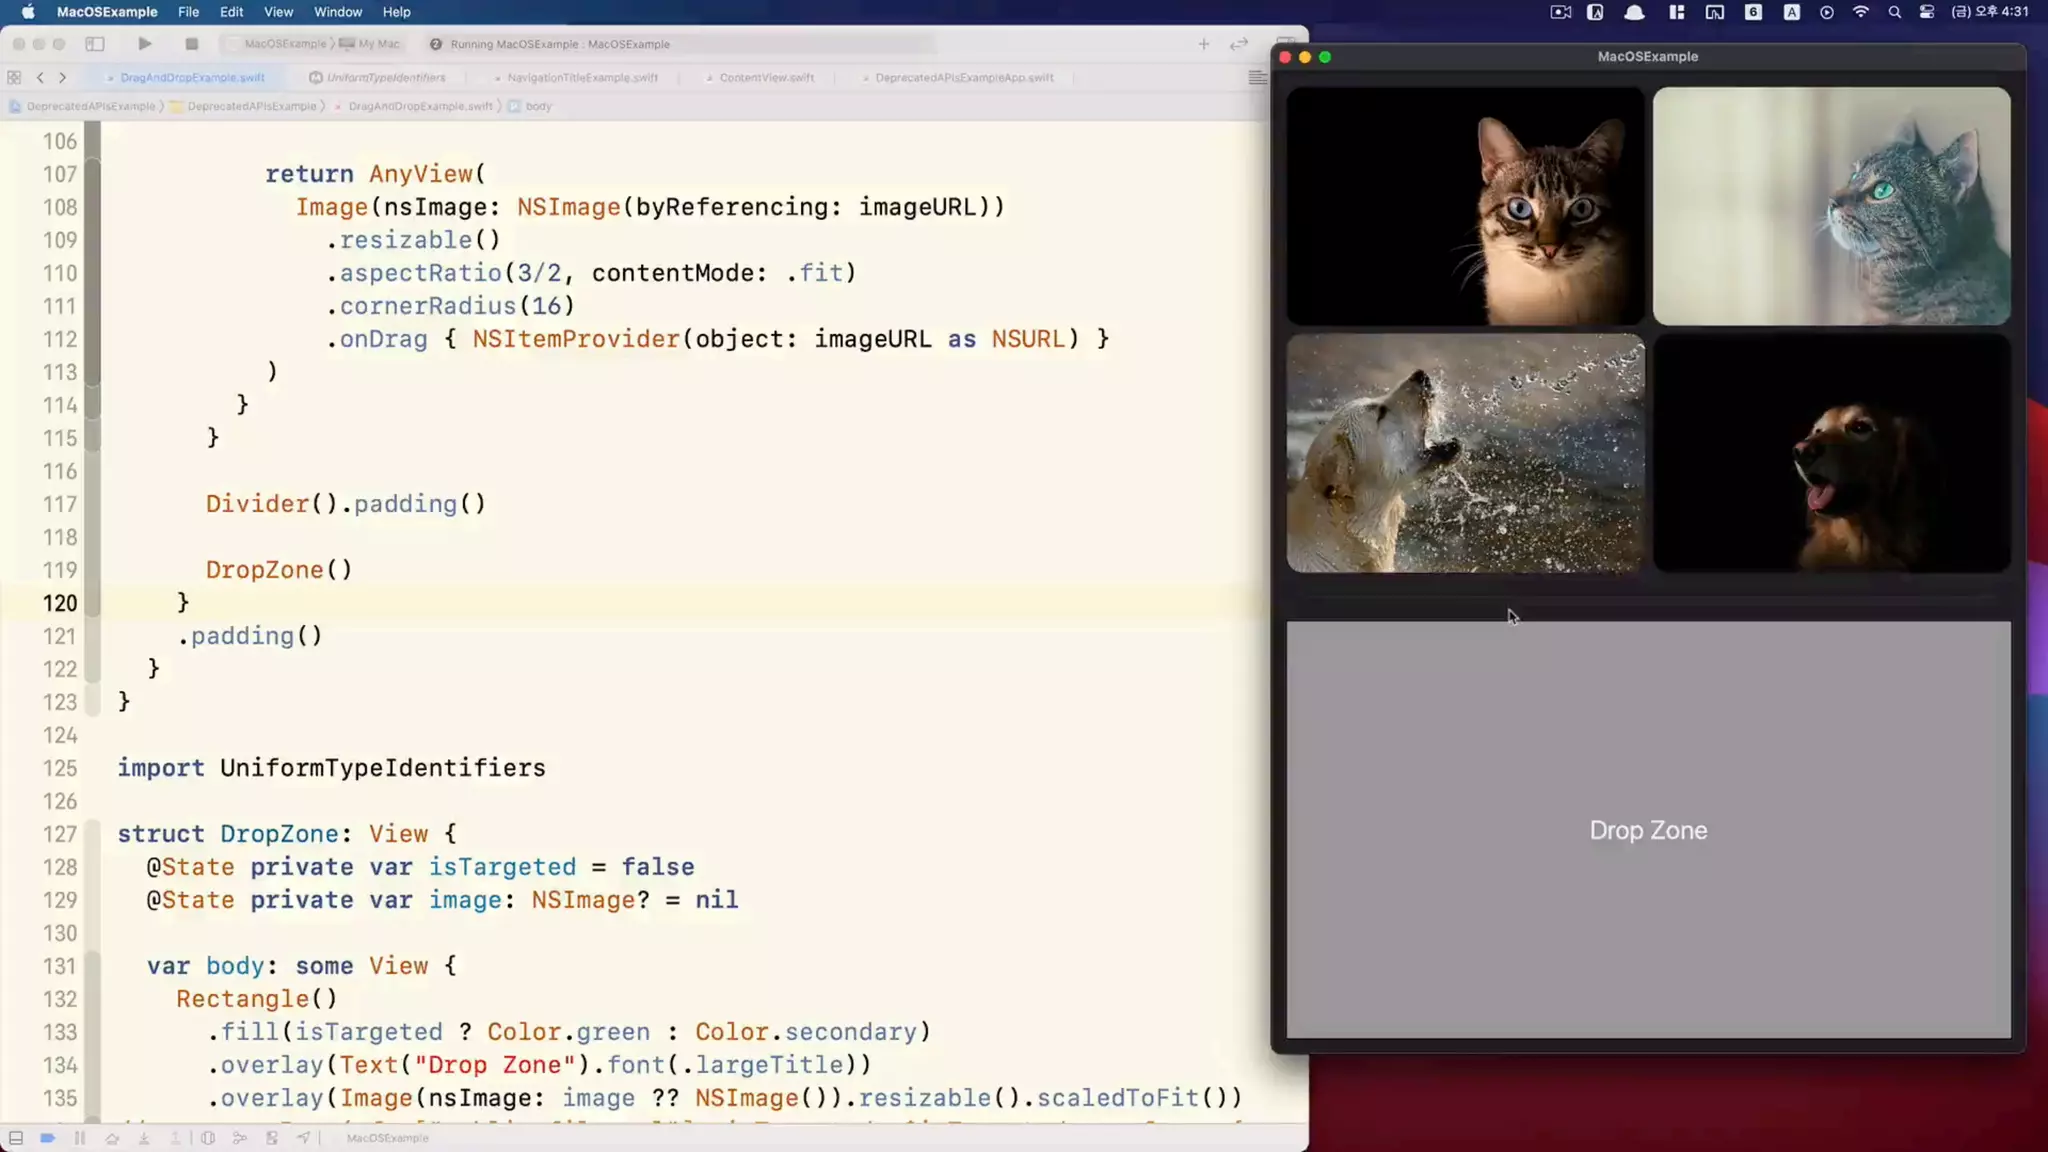Open the related items grid icon
The height and width of the screenshot is (1152, 2048).
point(14,77)
